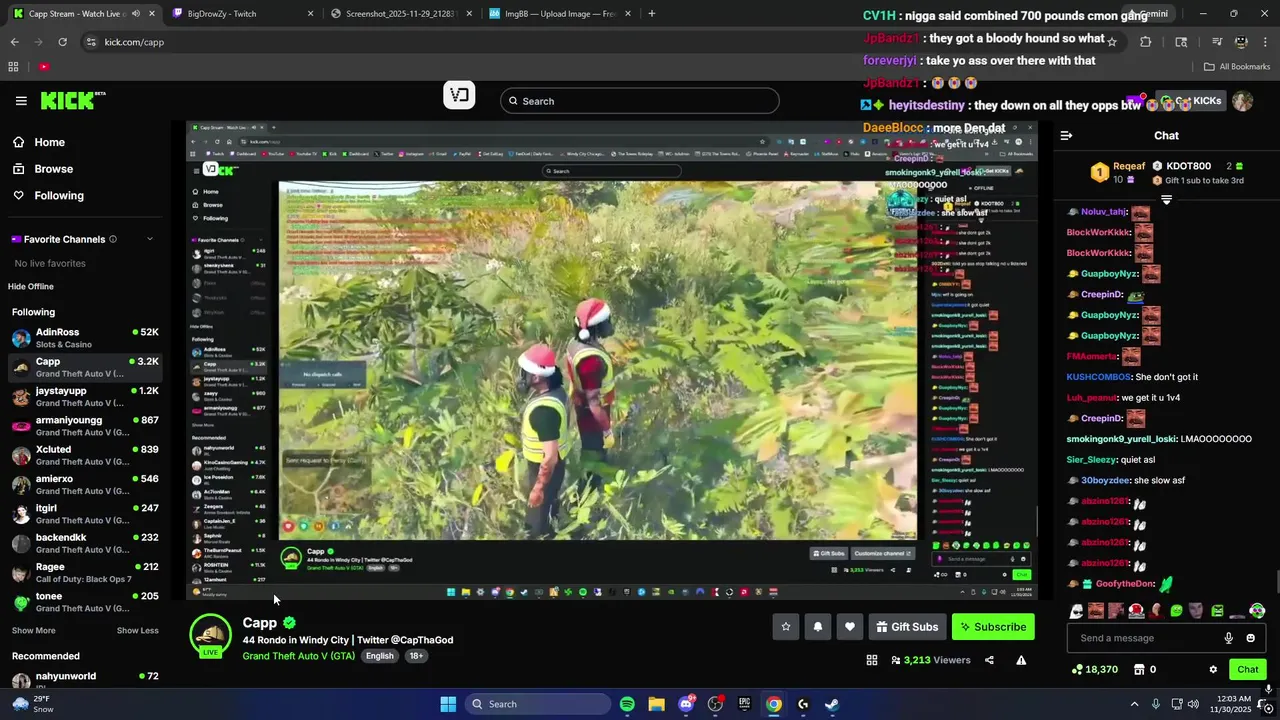Switch to the BigDrowZy - Twitch tab

242,14
